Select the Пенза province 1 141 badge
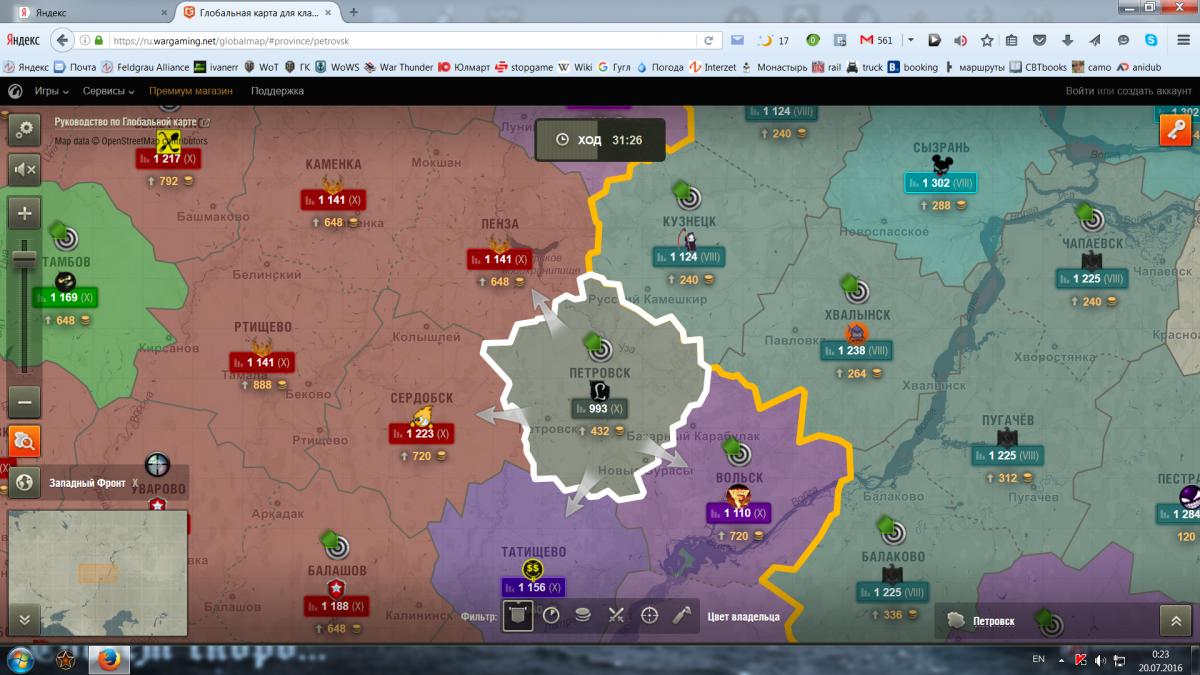The width and height of the screenshot is (1200, 675). 499,259
